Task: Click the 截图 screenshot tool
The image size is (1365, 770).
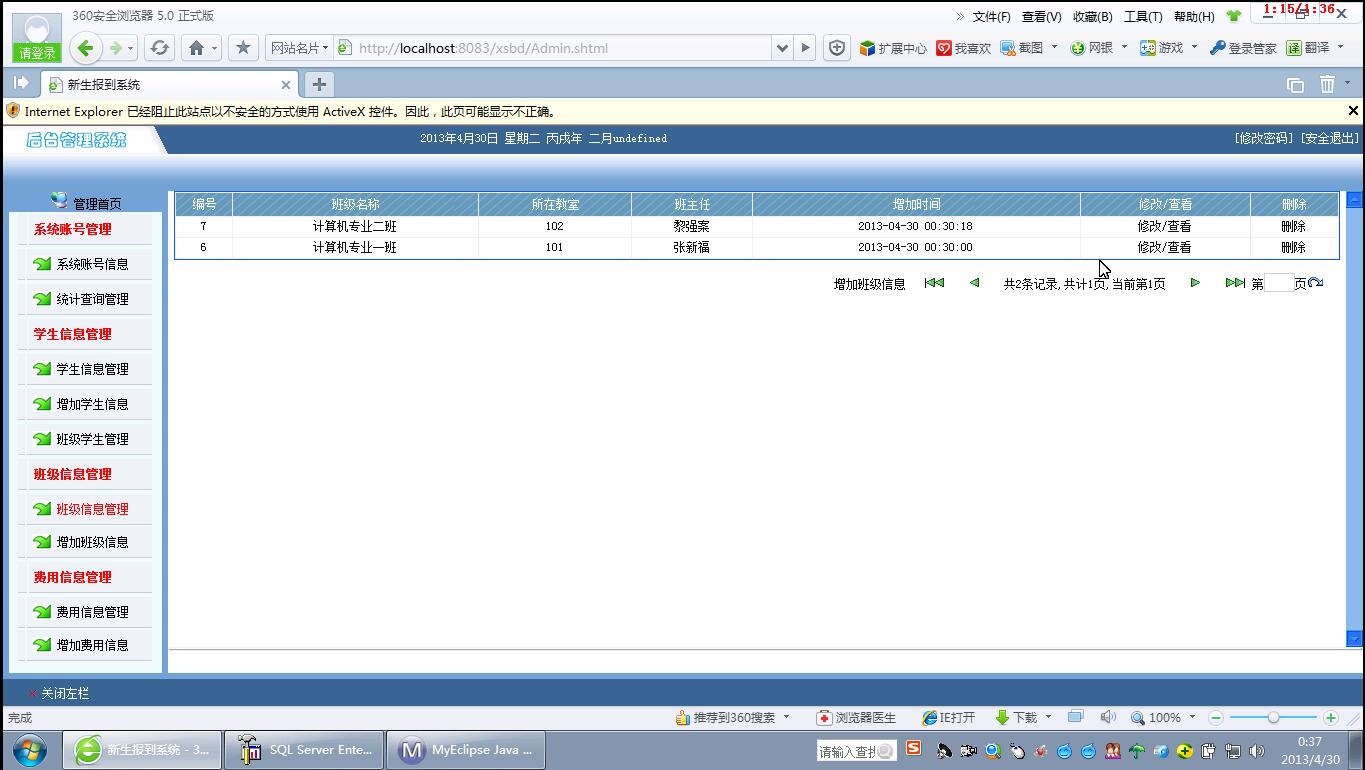Action: (1022, 48)
